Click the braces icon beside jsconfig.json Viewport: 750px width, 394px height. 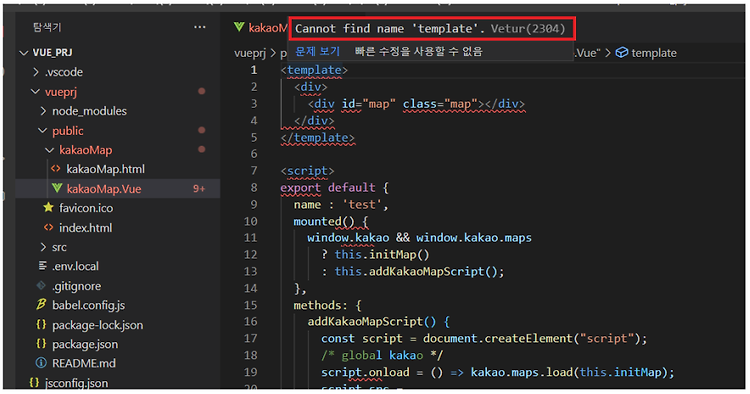tap(34, 383)
